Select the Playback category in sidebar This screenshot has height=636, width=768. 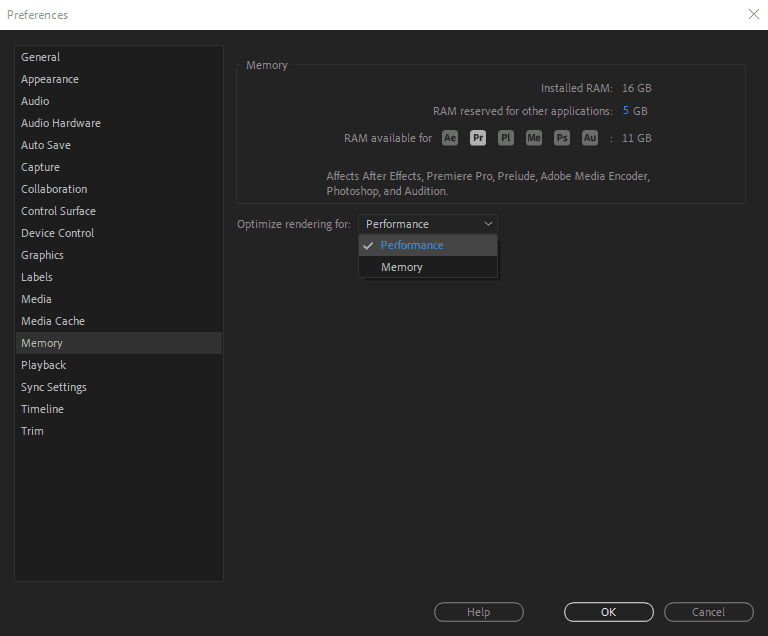point(44,365)
